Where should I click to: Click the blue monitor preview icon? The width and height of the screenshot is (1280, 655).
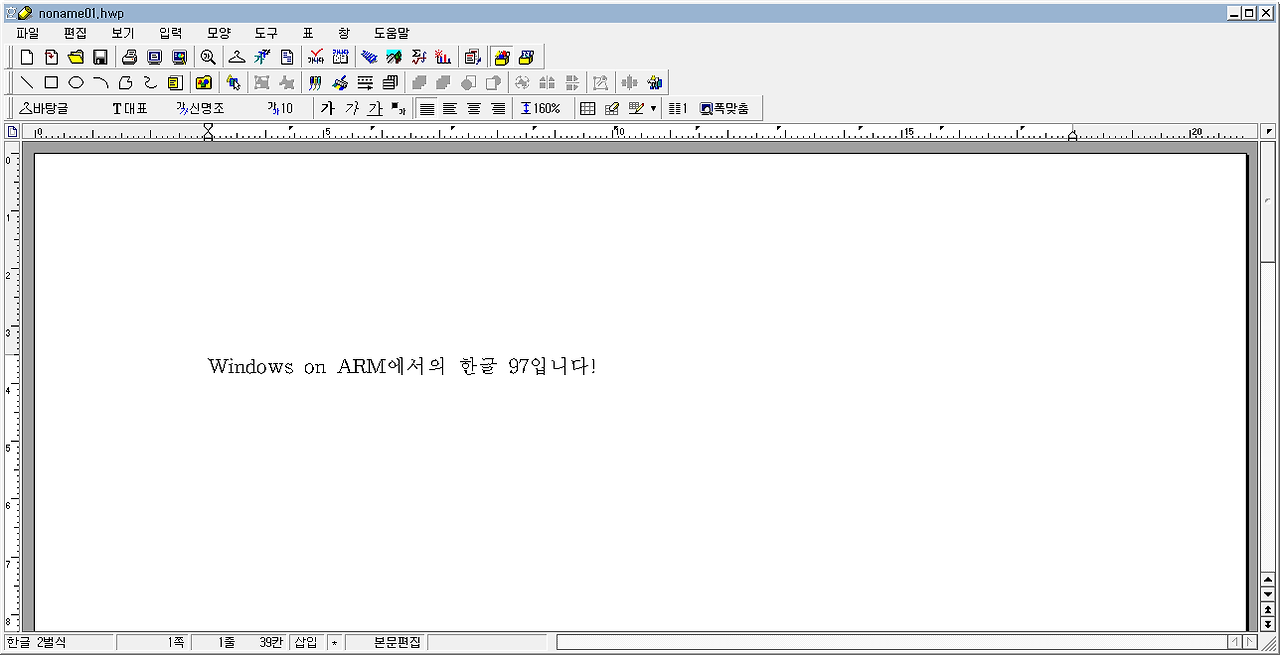click(155, 58)
